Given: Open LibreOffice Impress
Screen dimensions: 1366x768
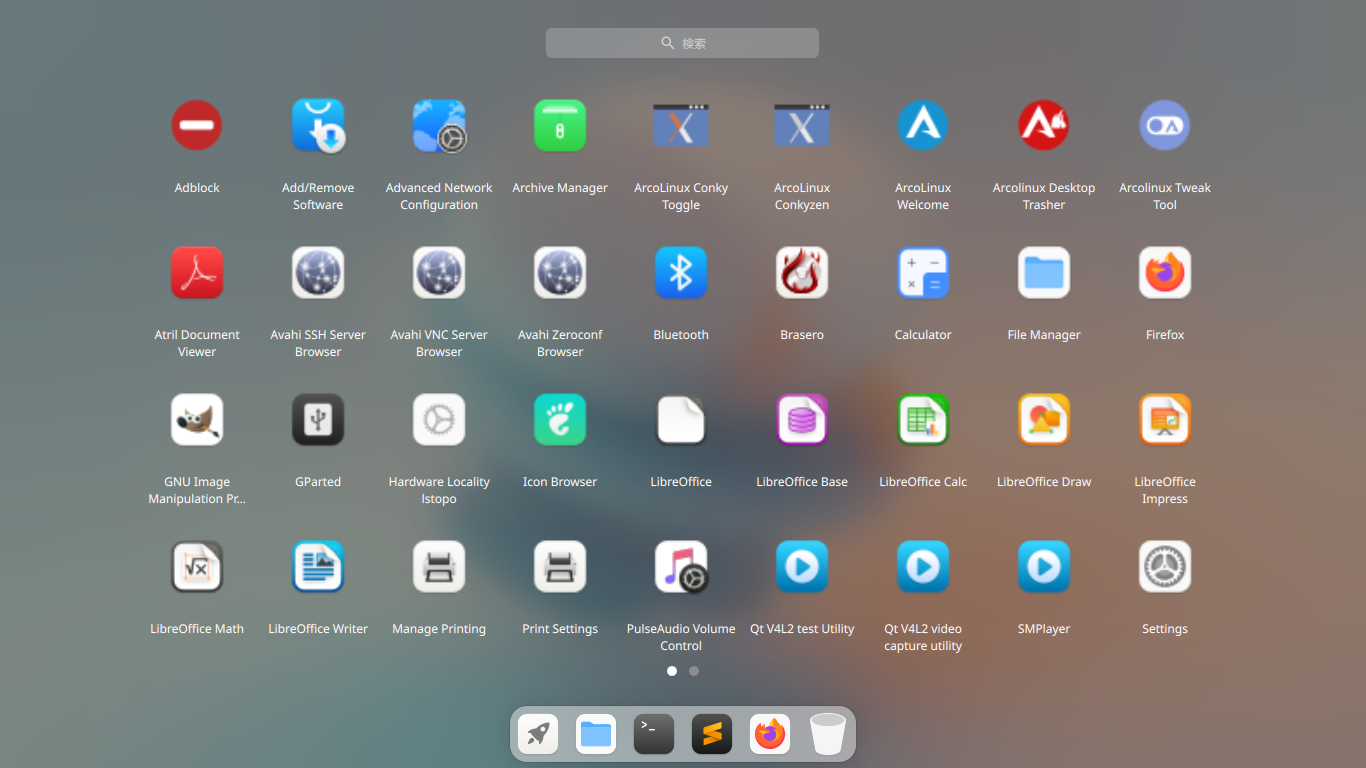Looking at the screenshot, I should tap(1165, 419).
